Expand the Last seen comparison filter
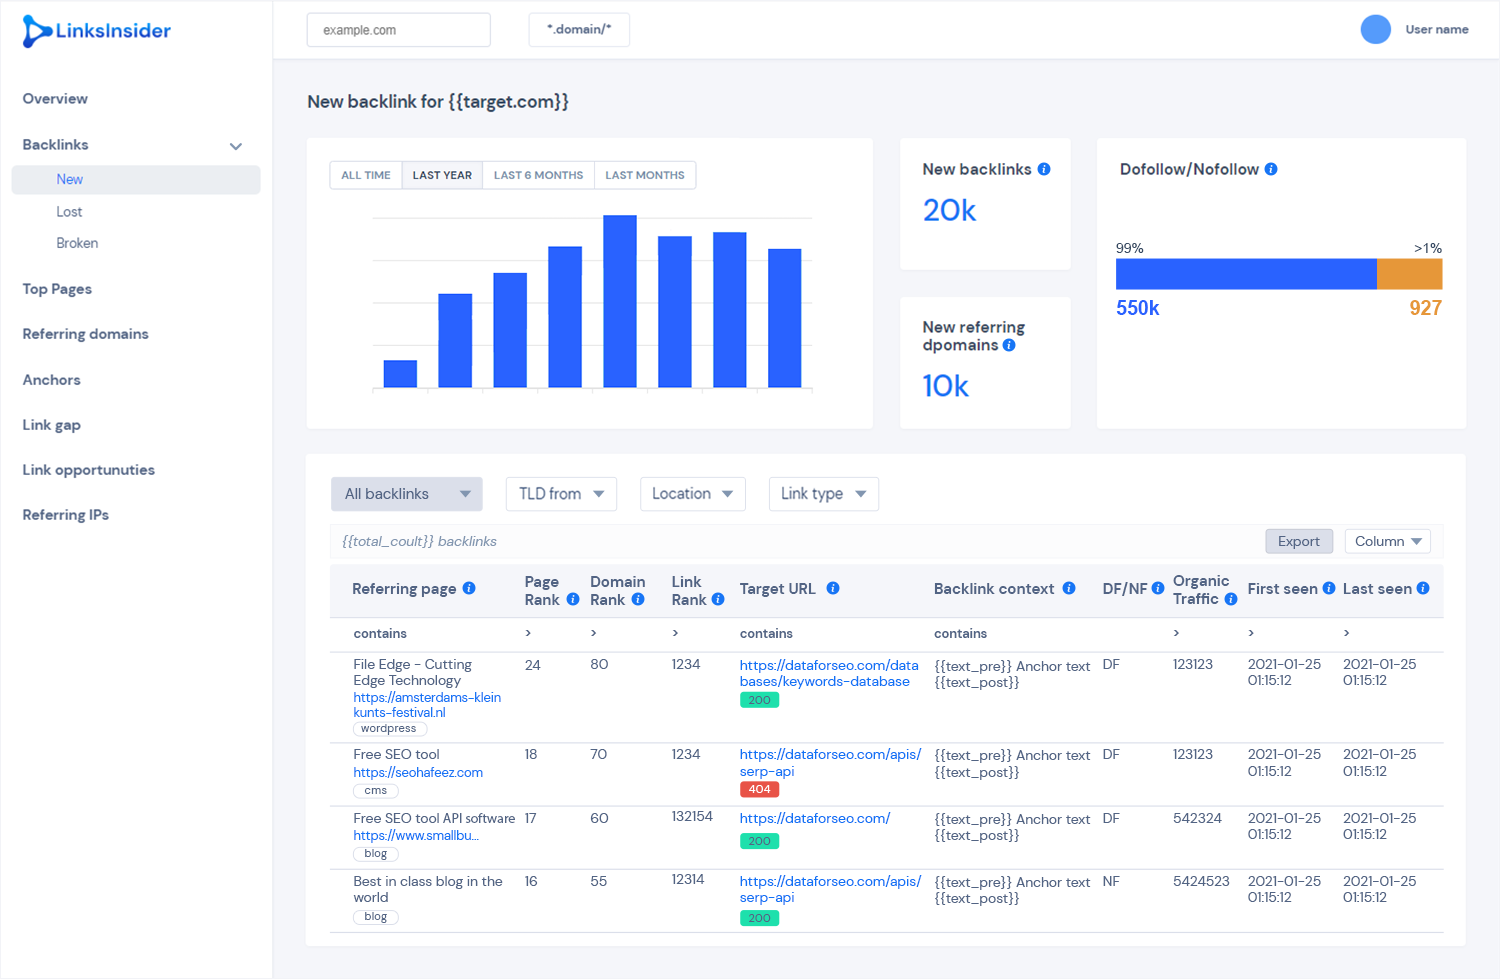The width and height of the screenshot is (1500, 979). (1346, 633)
